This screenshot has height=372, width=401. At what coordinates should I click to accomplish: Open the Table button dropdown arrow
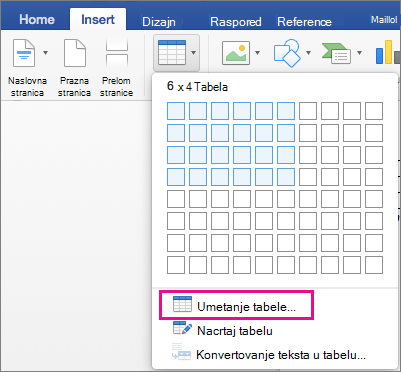[193, 53]
